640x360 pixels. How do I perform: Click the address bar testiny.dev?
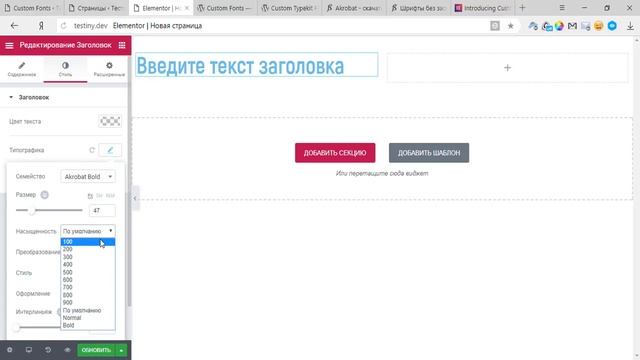coord(91,26)
